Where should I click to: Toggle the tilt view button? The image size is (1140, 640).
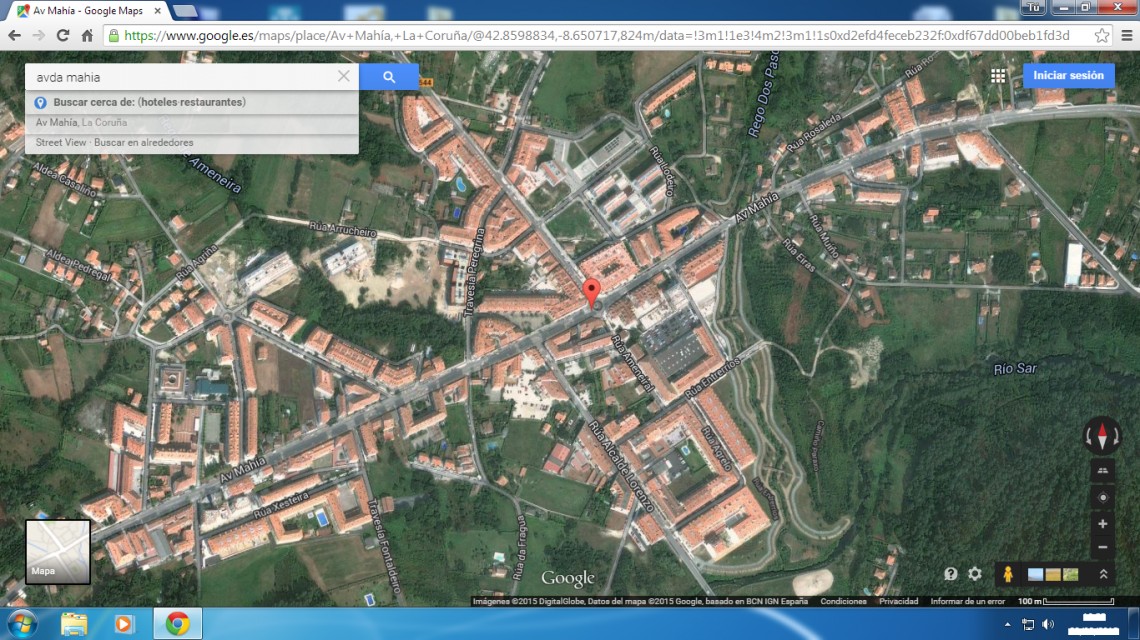click(1102, 471)
